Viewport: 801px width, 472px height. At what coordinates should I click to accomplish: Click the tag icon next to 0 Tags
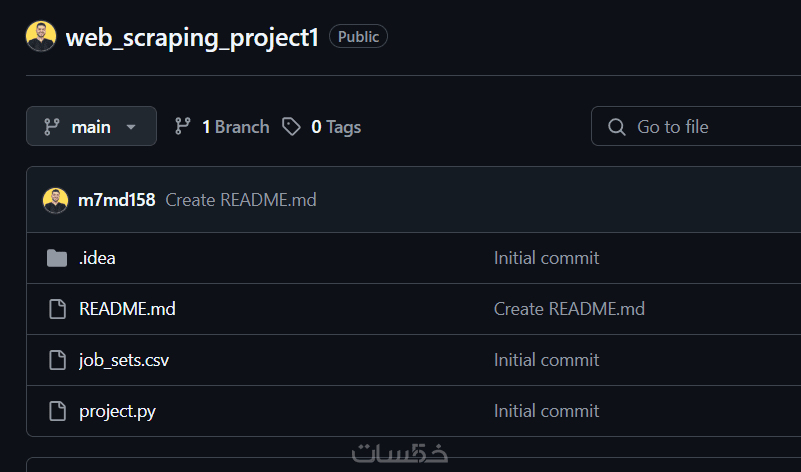click(x=291, y=127)
